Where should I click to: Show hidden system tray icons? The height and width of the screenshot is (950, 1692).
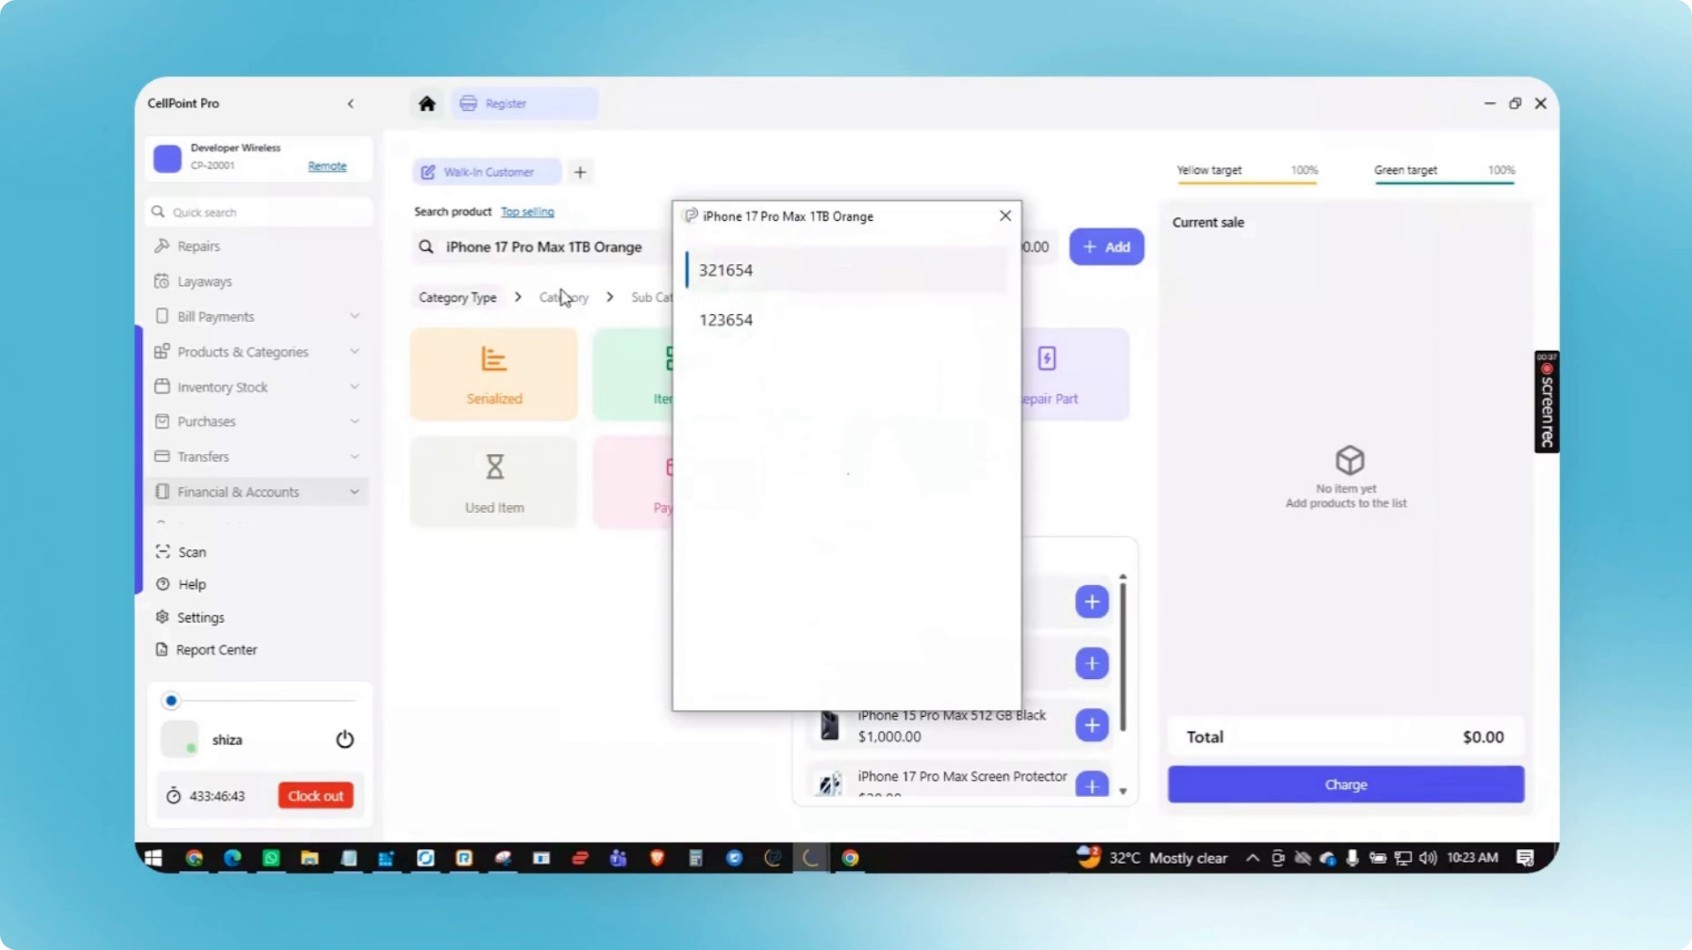coord(1252,858)
